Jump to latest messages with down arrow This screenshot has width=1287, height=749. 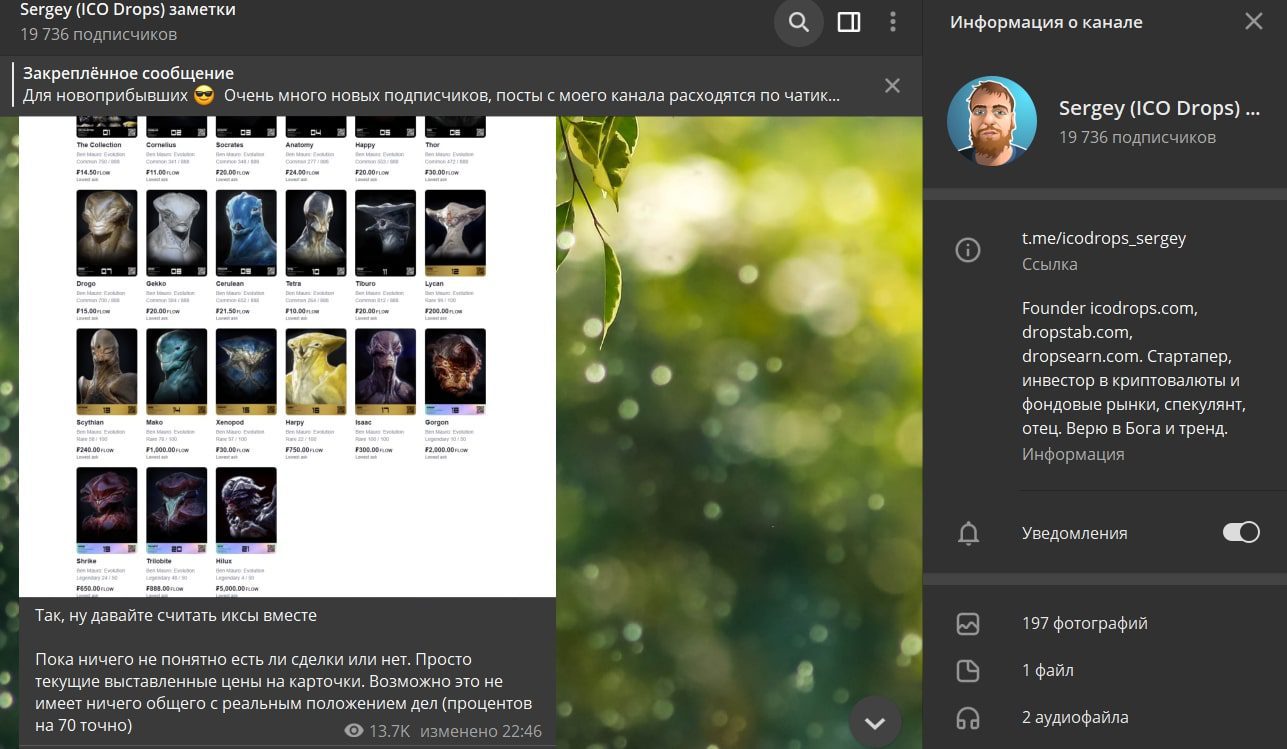[875, 721]
